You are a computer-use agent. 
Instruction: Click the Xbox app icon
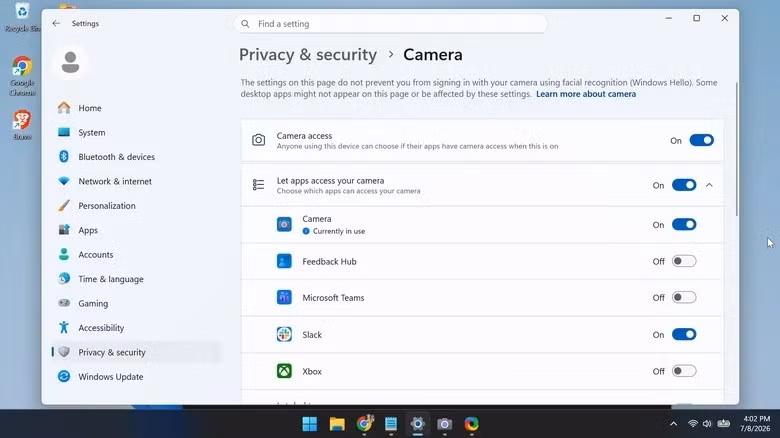pyautogui.click(x=284, y=371)
